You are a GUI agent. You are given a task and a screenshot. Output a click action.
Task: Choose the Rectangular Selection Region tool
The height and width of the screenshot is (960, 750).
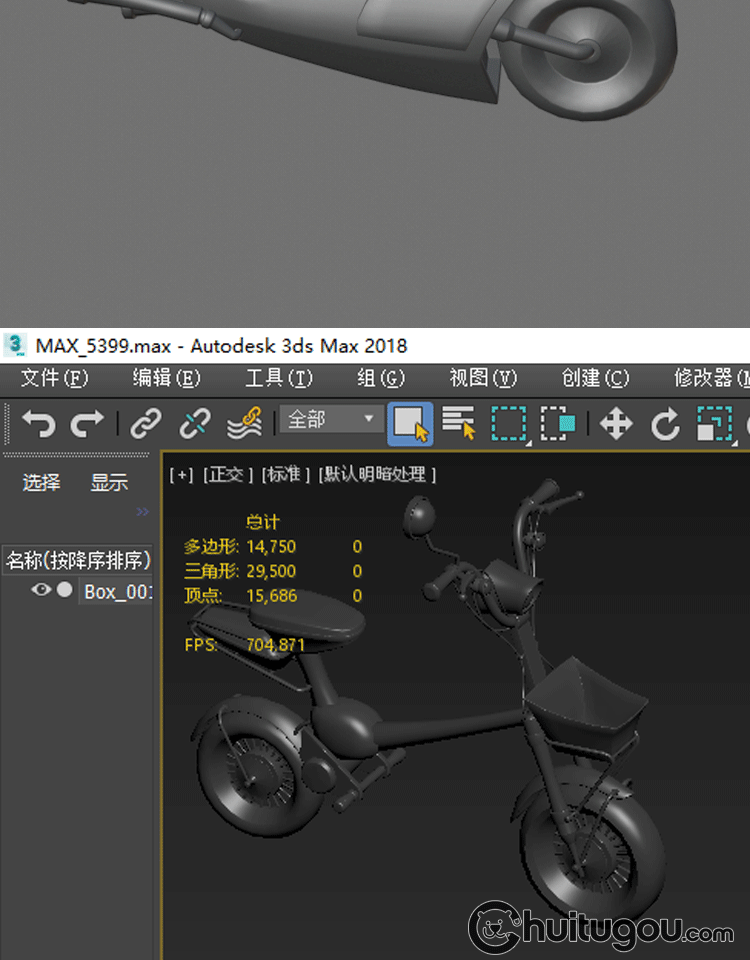(x=509, y=423)
